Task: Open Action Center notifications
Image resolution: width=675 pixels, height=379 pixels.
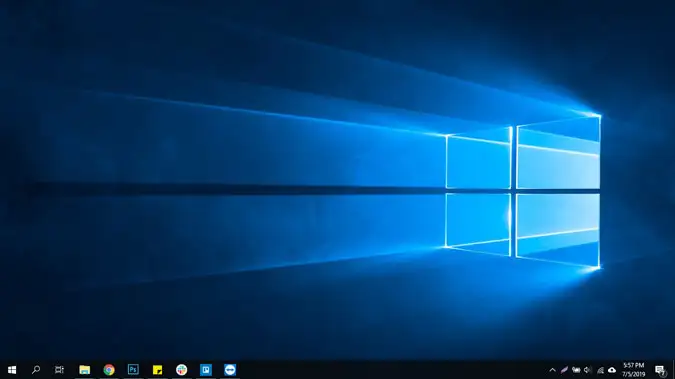Action: 660,370
